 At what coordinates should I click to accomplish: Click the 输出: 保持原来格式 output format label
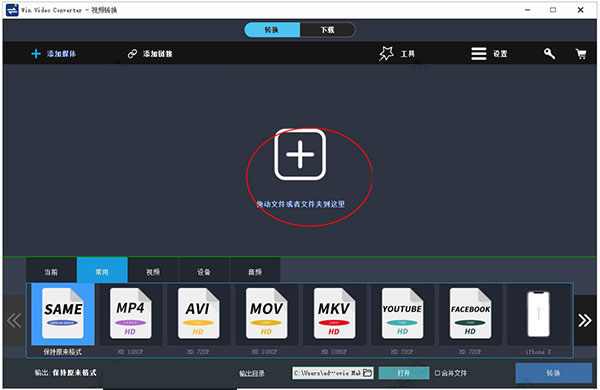(65, 372)
